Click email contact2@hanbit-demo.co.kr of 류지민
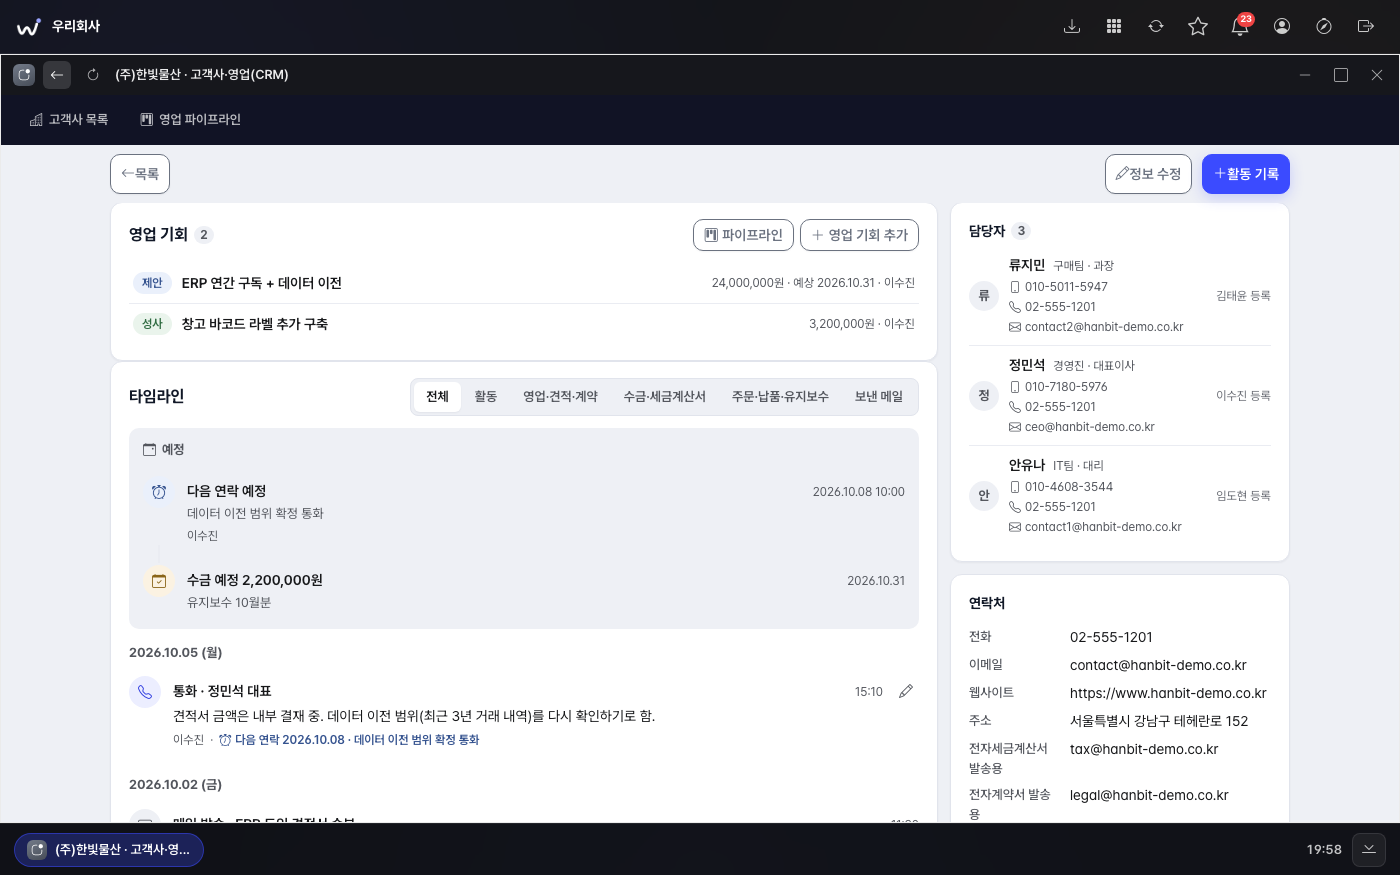The height and width of the screenshot is (875, 1400). tap(1104, 327)
